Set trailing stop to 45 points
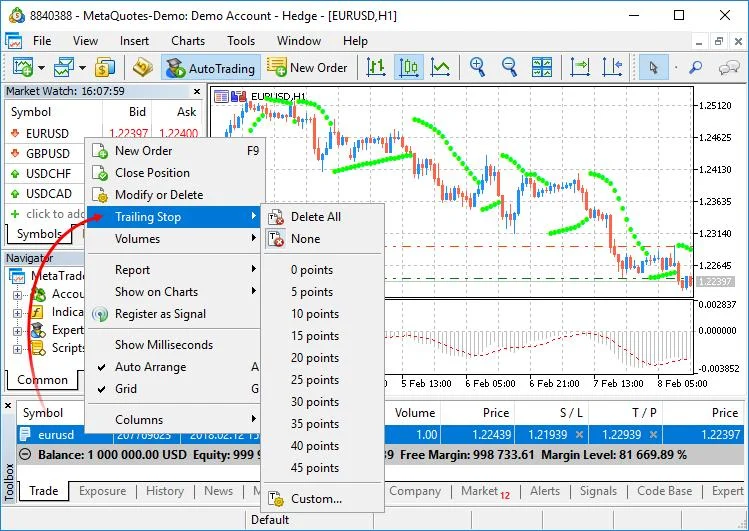Viewport: 749px width, 531px height. point(323,467)
